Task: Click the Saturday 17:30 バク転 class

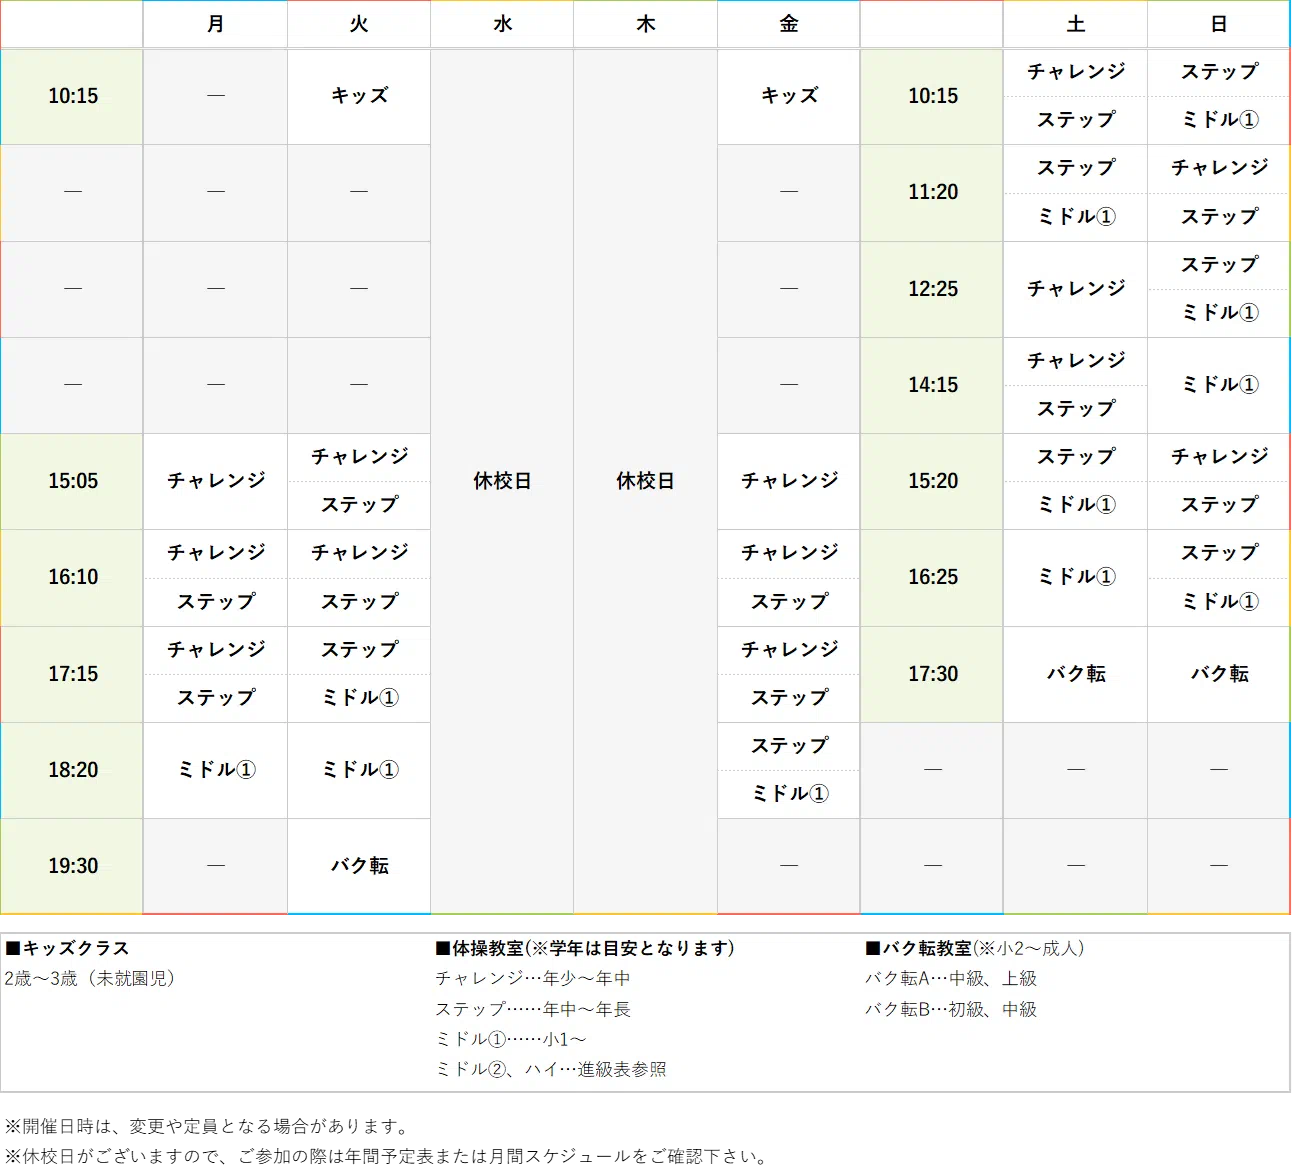Action: pyautogui.click(x=1075, y=674)
